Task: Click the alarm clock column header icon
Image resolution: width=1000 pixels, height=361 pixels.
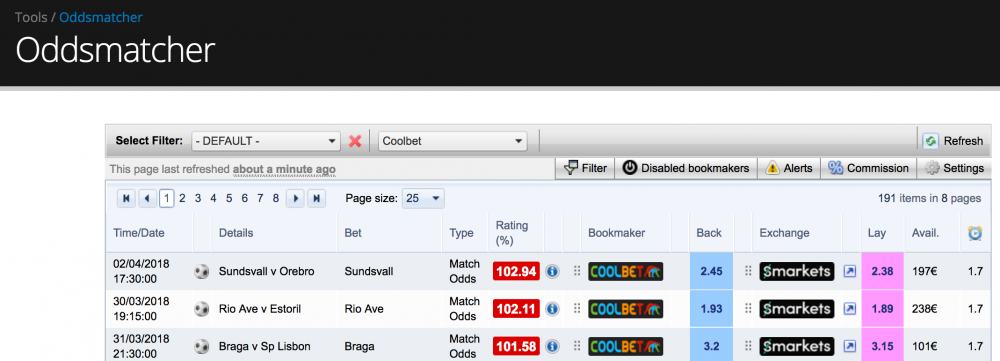Action: (975, 233)
